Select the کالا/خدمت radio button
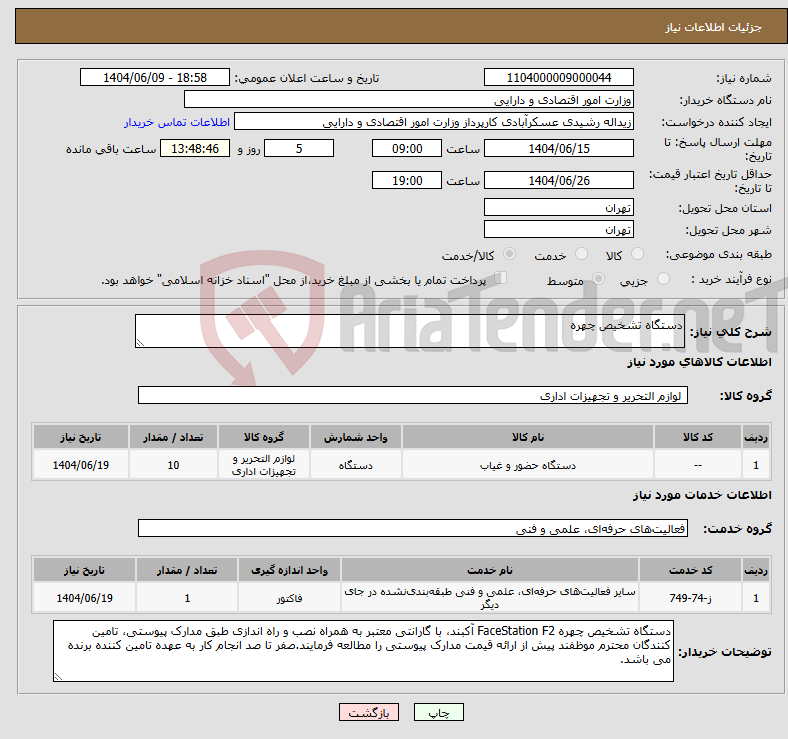The height and width of the screenshot is (739, 788). point(510,254)
